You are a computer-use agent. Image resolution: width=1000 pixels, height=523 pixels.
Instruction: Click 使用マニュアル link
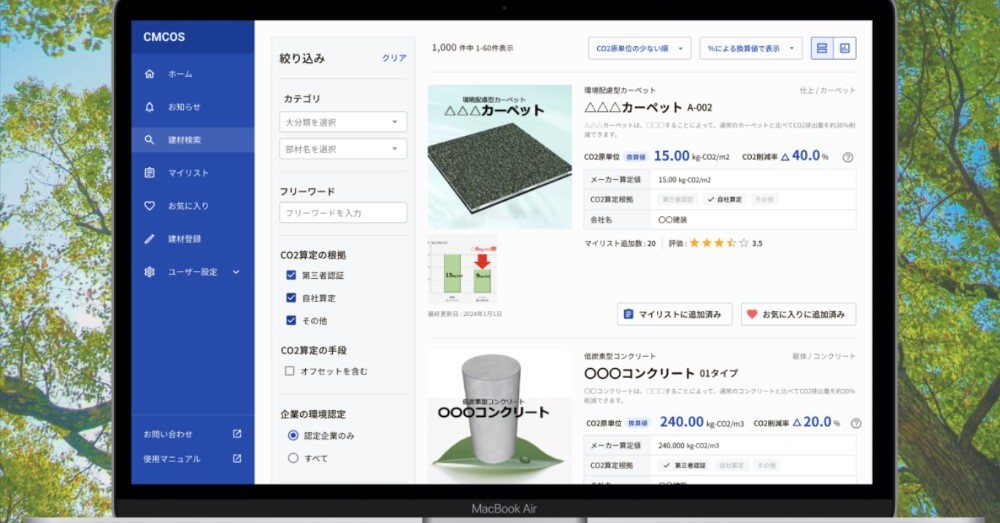172,459
